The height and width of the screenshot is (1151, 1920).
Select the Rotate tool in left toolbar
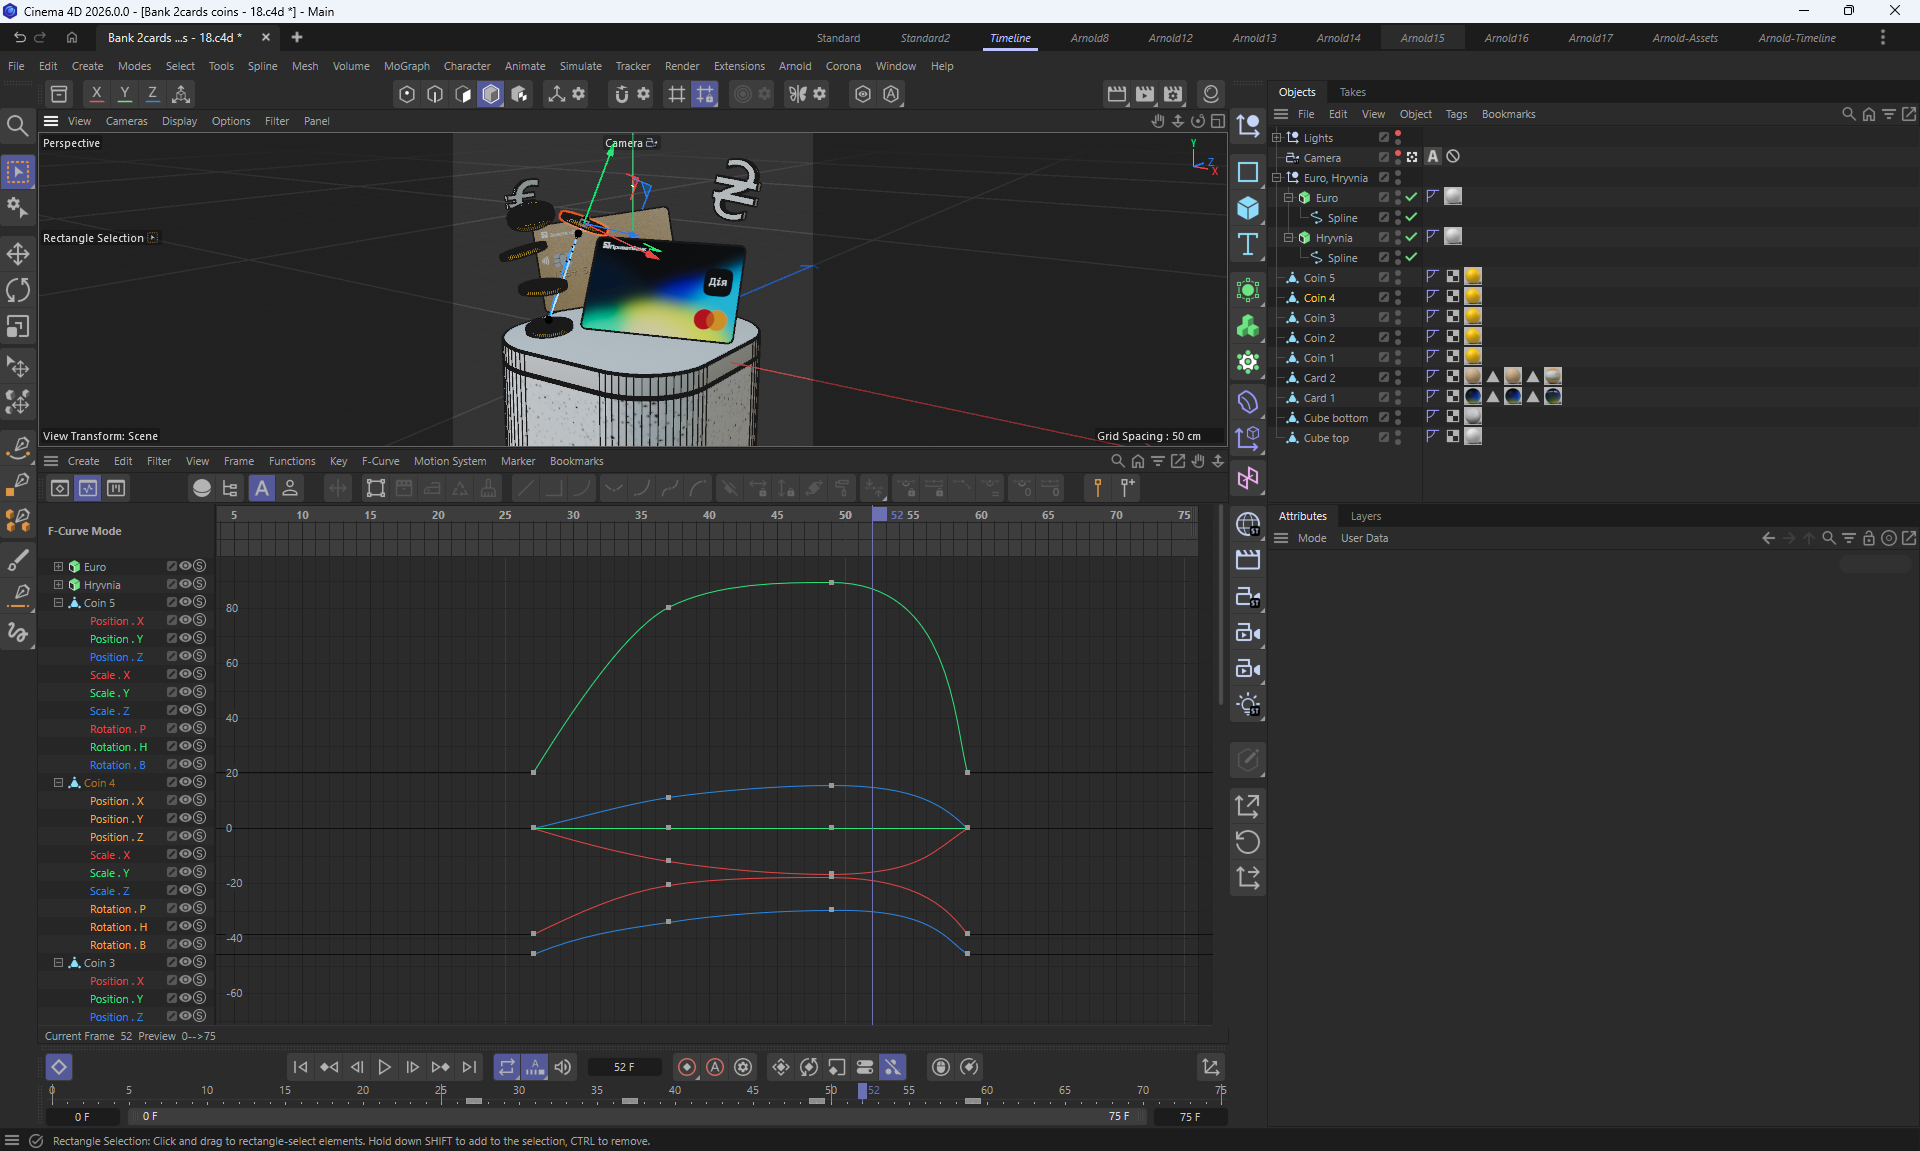18,290
